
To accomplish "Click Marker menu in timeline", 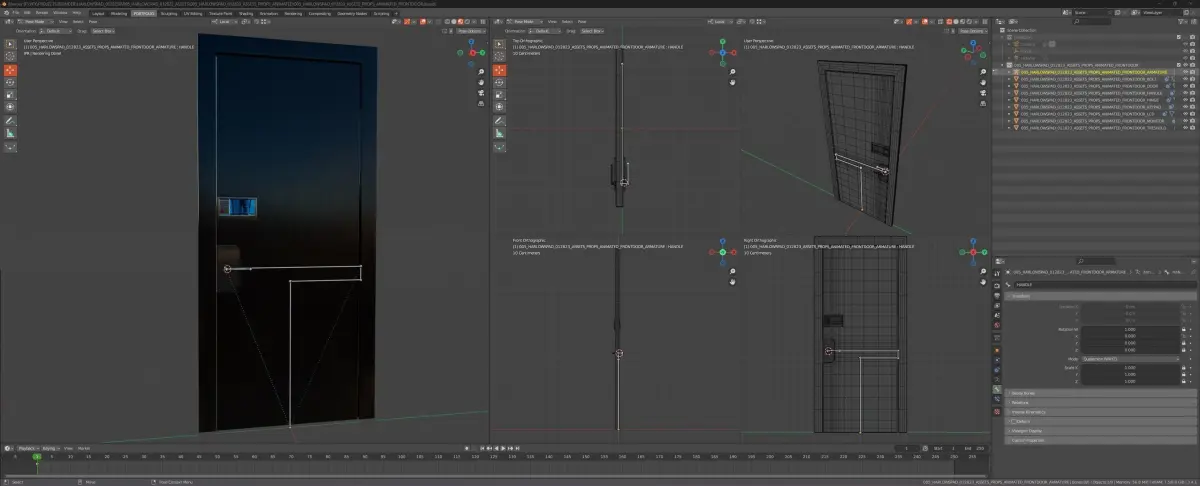I will click(84, 448).
